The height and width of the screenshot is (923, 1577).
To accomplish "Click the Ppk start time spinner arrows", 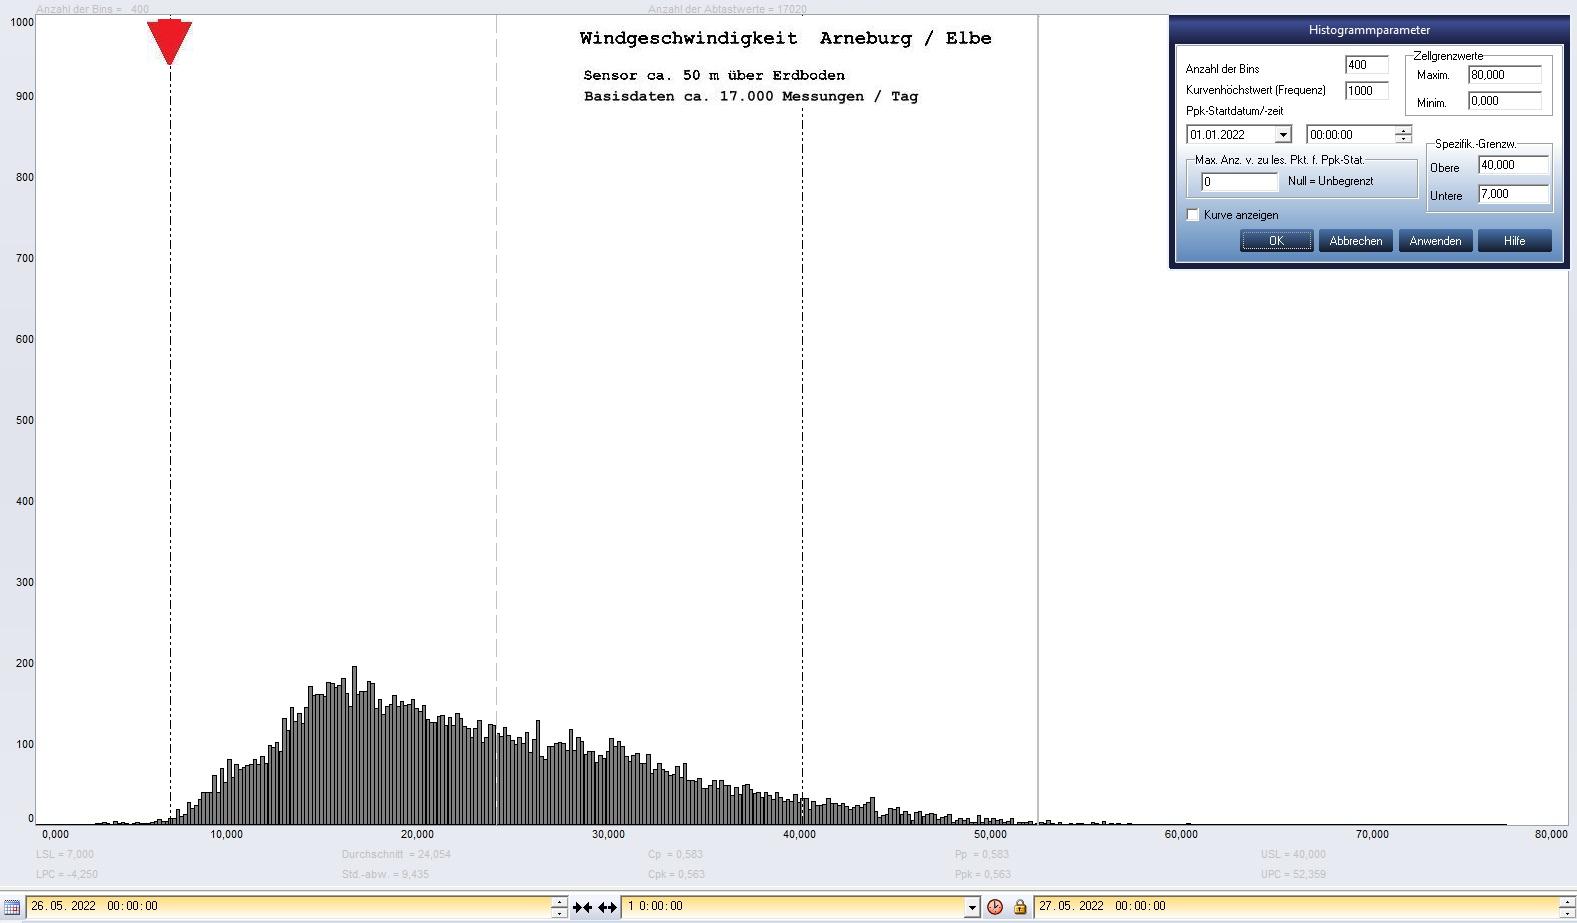I will (x=1404, y=135).
